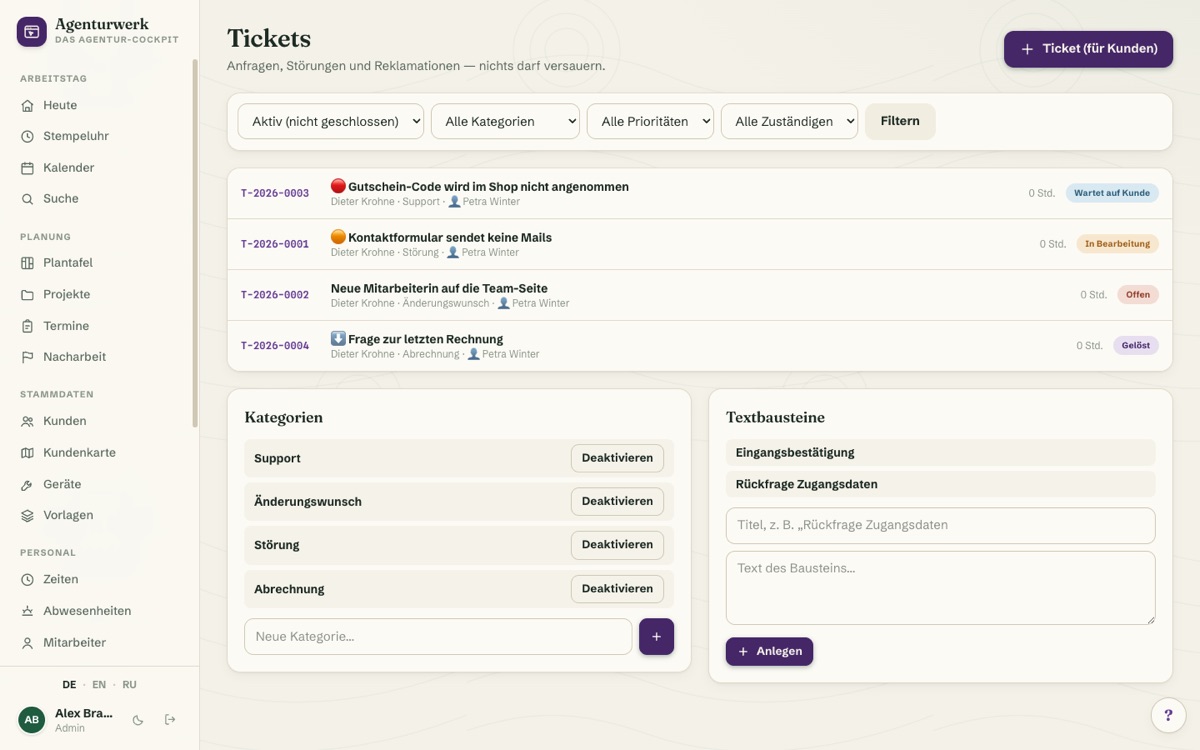The image size is (1200, 750).
Task: Click 'Neue Mitarbeiterin auf die Team-Seite'
Action: (x=439, y=289)
